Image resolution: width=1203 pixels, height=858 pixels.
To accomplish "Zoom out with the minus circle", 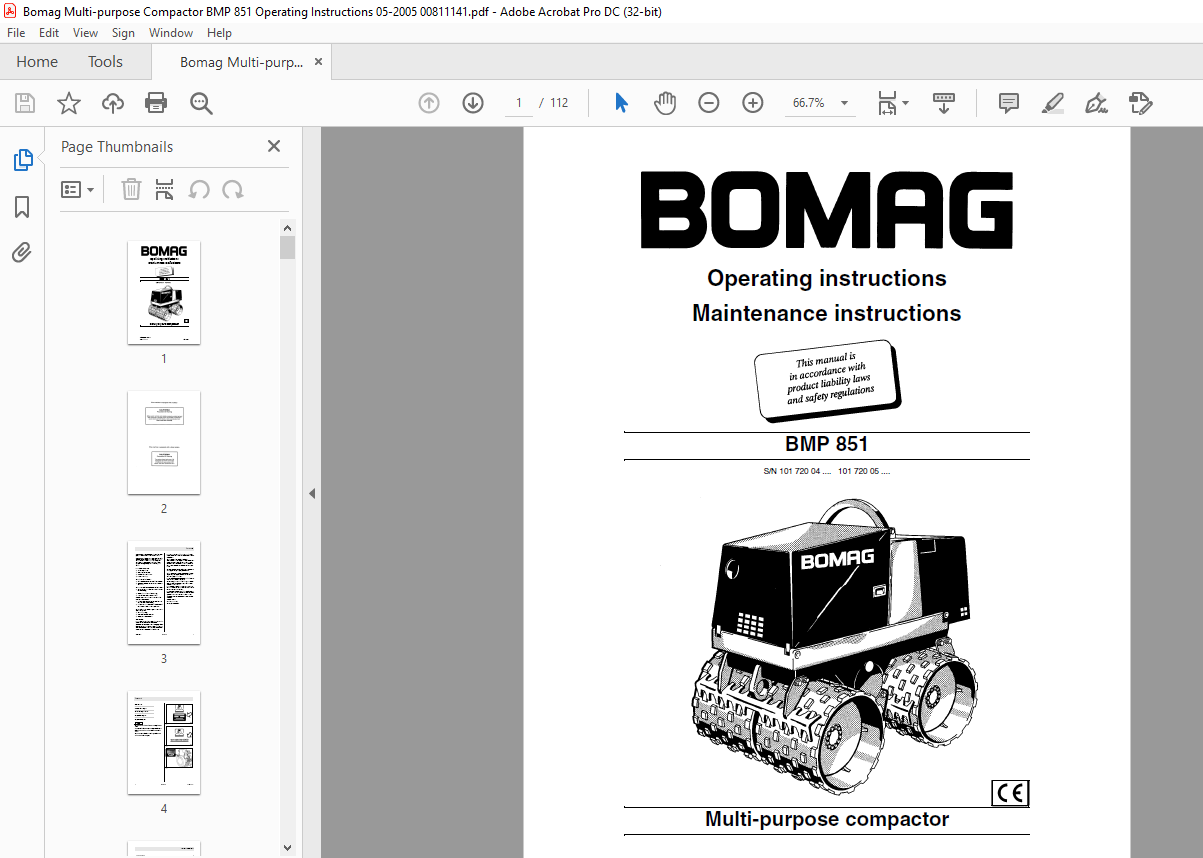I will point(709,103).
